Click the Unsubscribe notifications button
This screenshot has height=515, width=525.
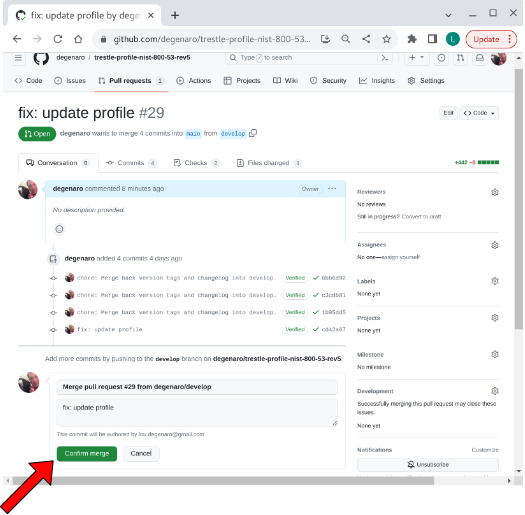(x=428, y=465)
